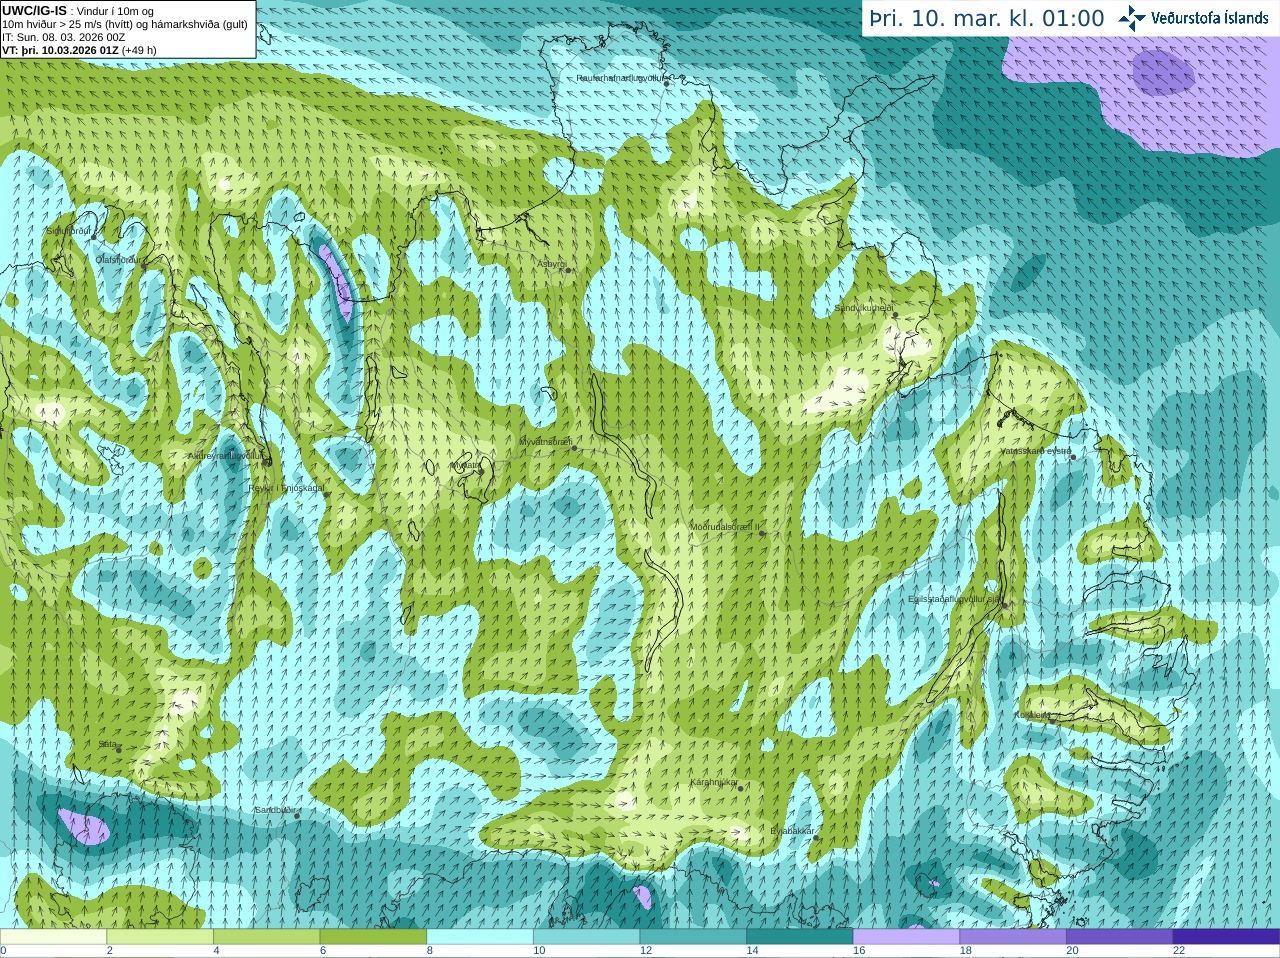Click the legend scale number 8
Image resolution: width=1280 pixels, height=958 pixels.
click(430, 951)
